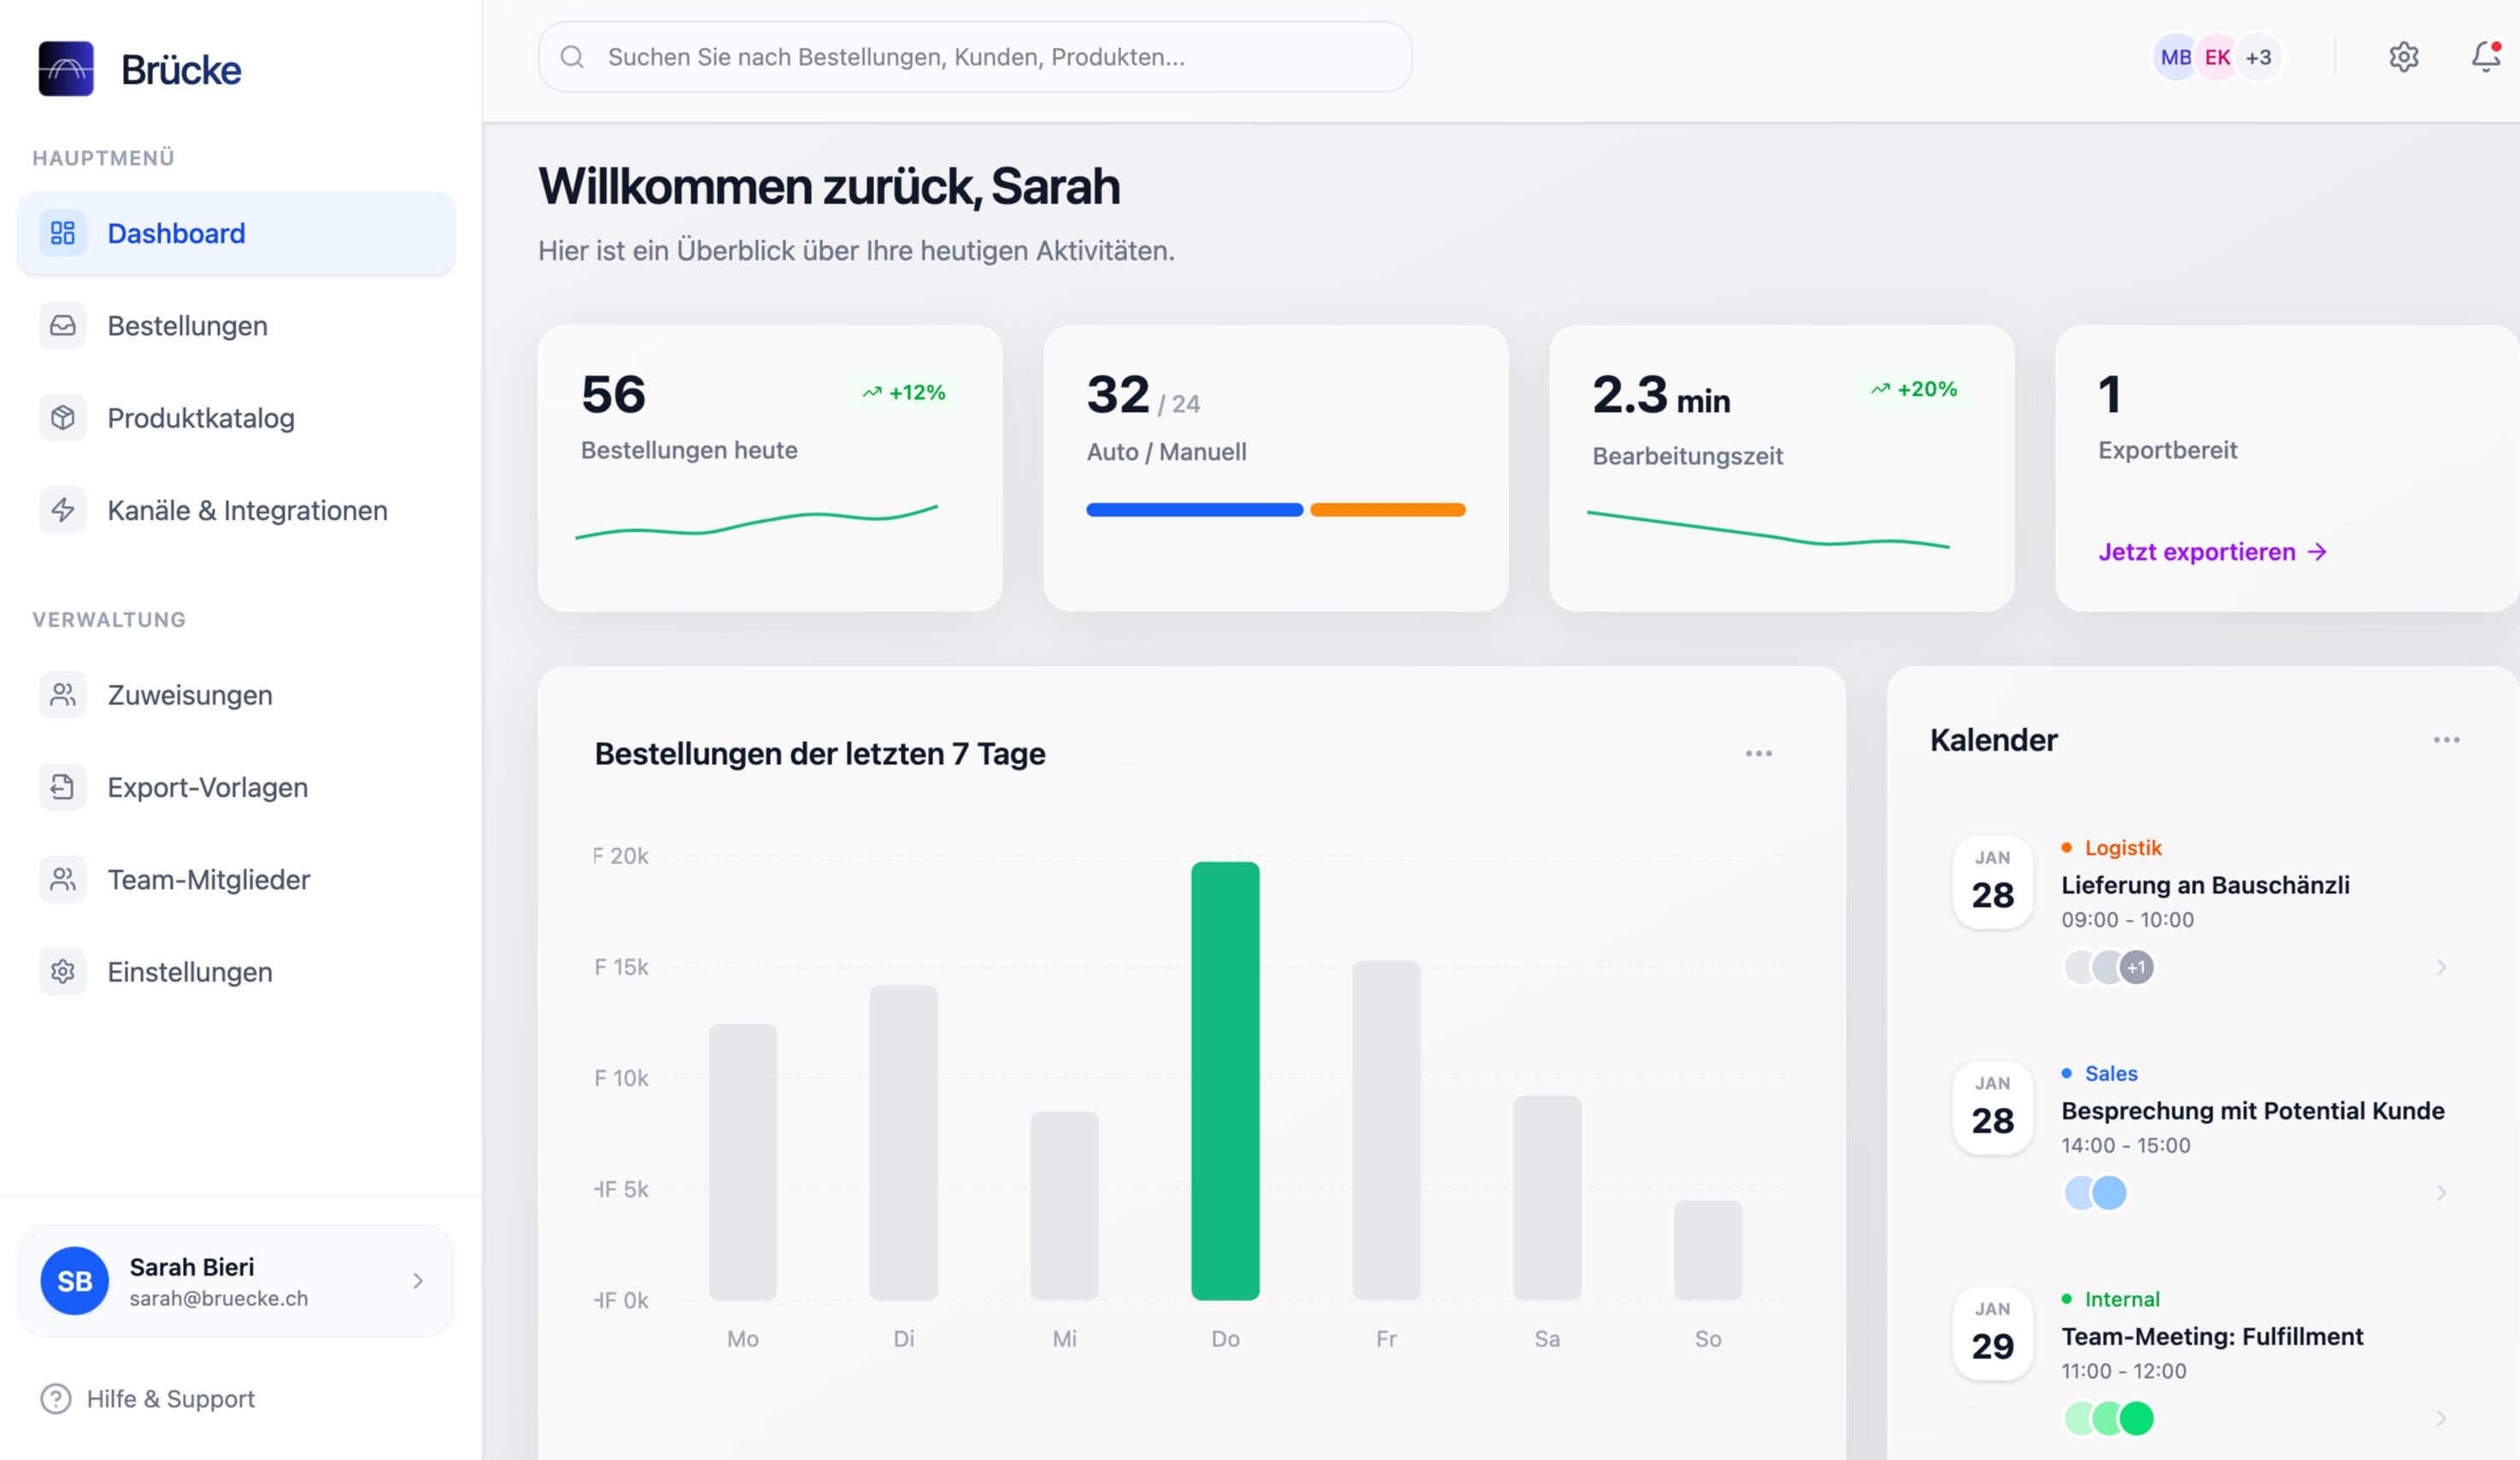Screen dimensions: 2520x1460
Task: Open settings via top gear icon
Action: 2403,57
